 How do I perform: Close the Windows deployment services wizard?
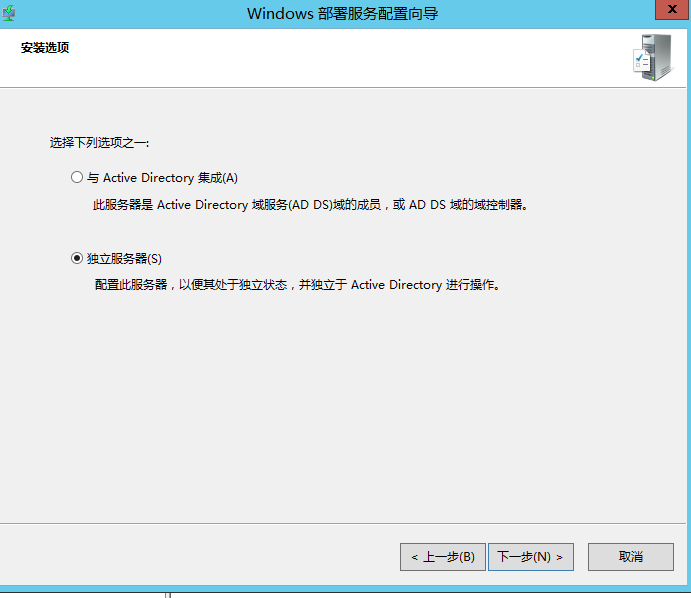coord(672,9)
